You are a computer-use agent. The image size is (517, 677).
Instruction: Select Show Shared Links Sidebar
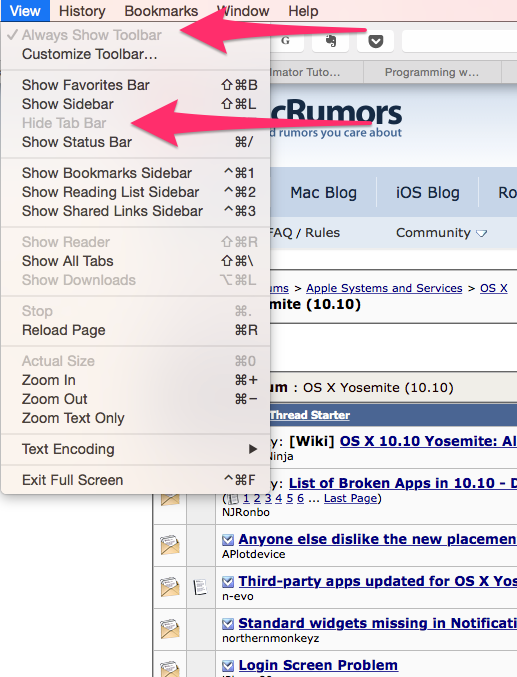[x=136, y=211]
